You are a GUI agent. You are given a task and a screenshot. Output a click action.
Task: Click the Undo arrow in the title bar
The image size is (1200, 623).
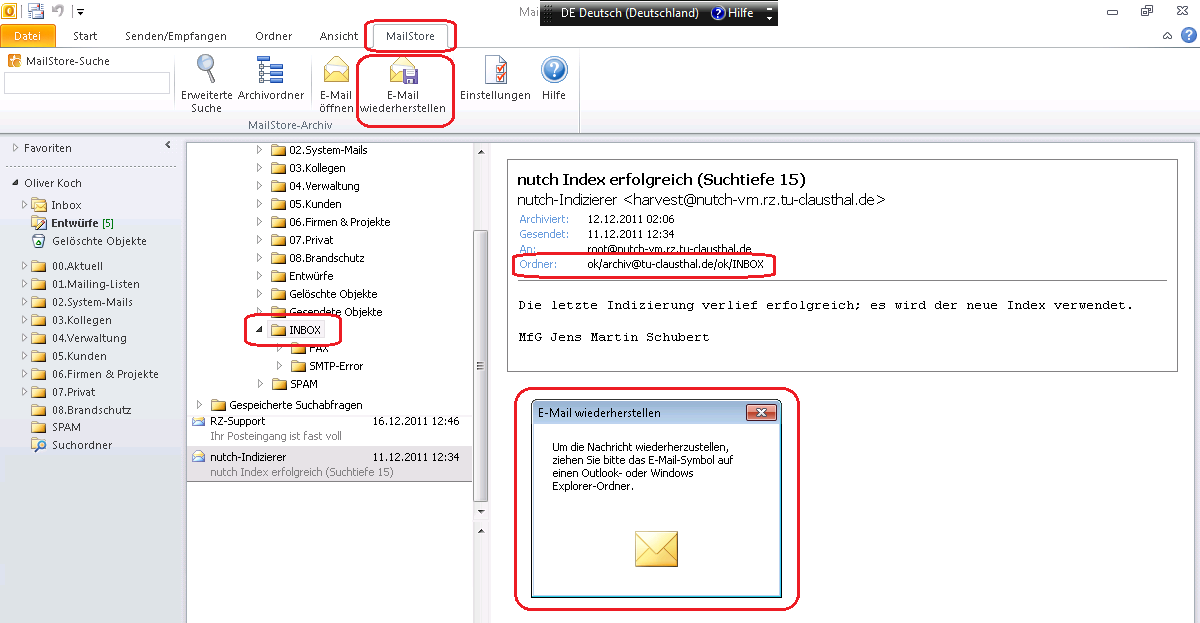[57, 11]
